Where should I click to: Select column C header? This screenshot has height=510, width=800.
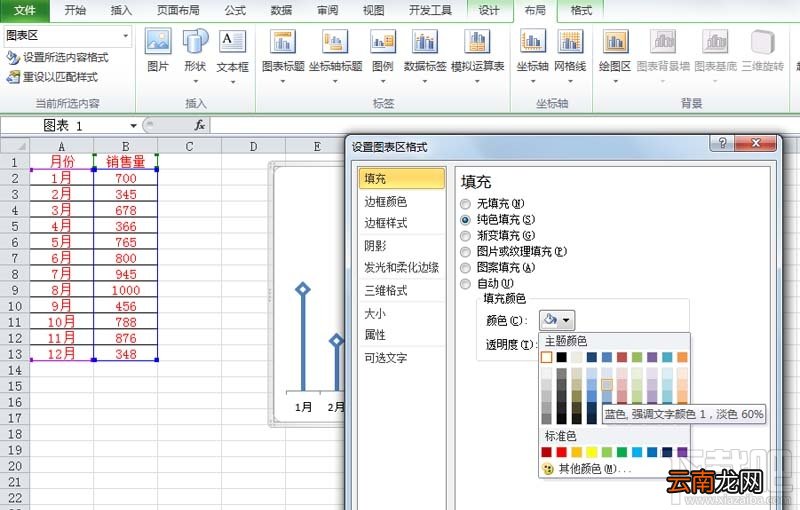pyautogui.click(x=189, y=146)
